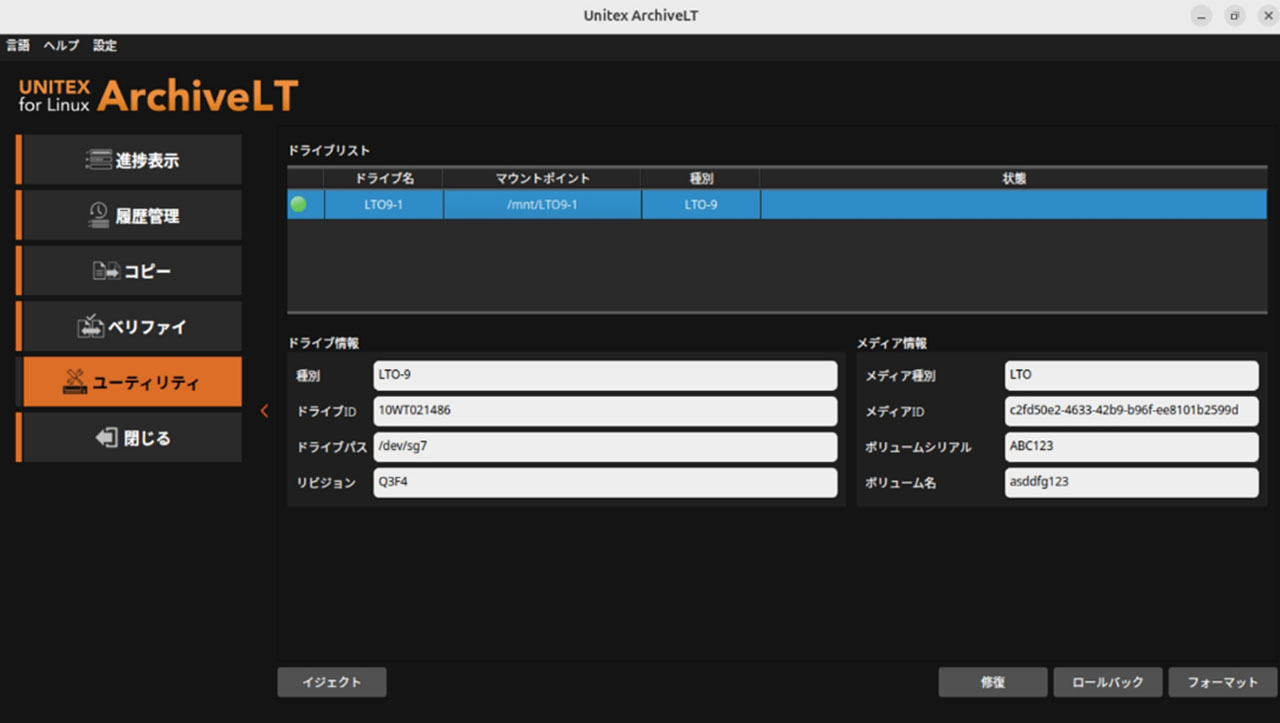
Task: Go to 履歴管理 history management
Action: 131,216
